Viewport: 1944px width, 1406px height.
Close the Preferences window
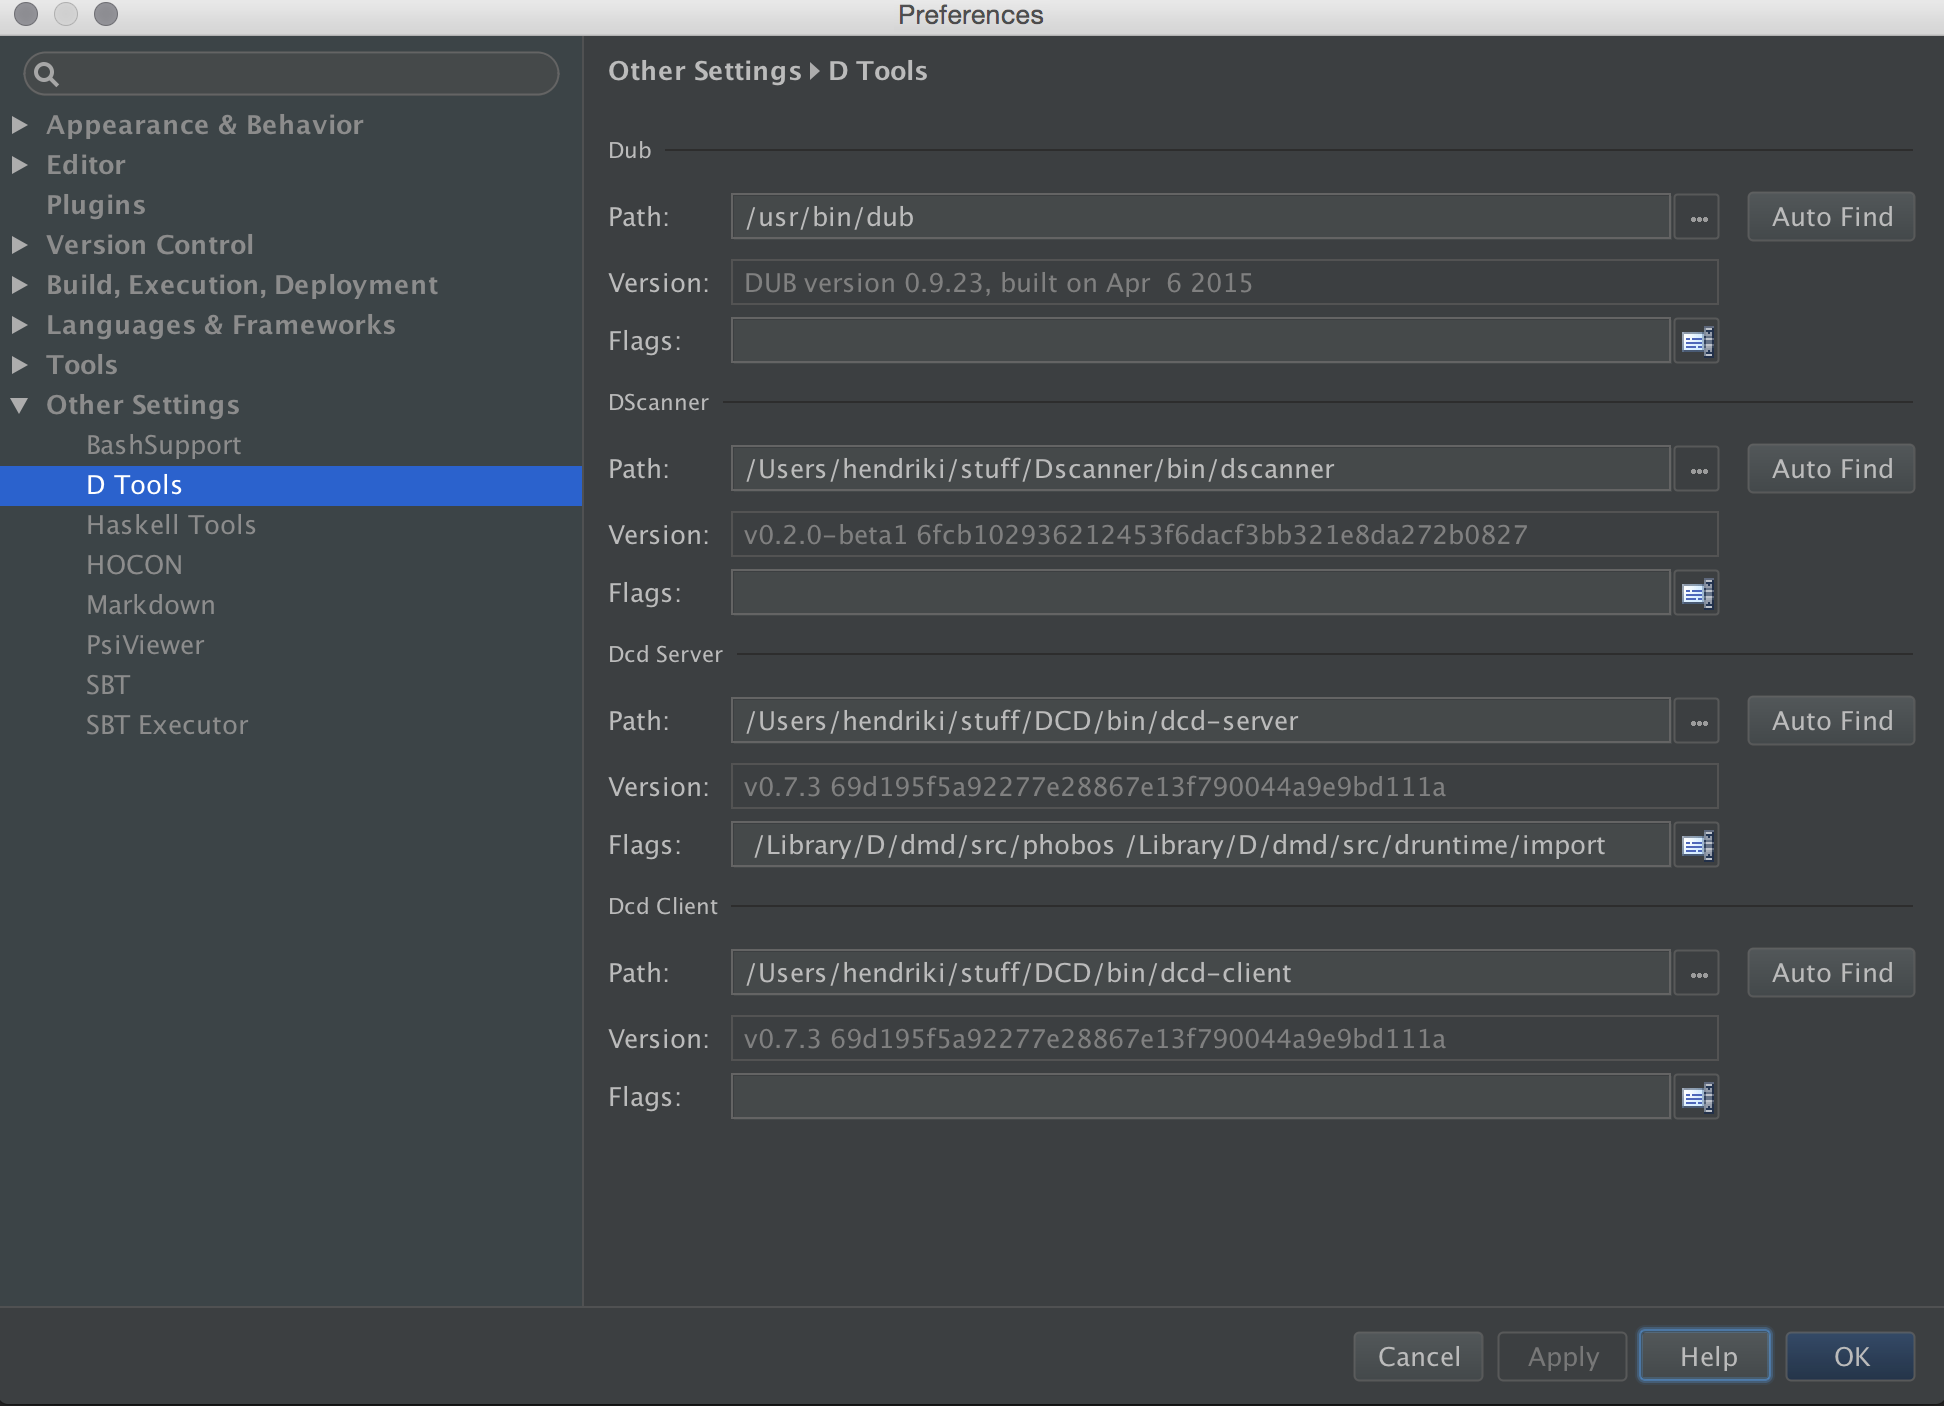pos(26,14)
